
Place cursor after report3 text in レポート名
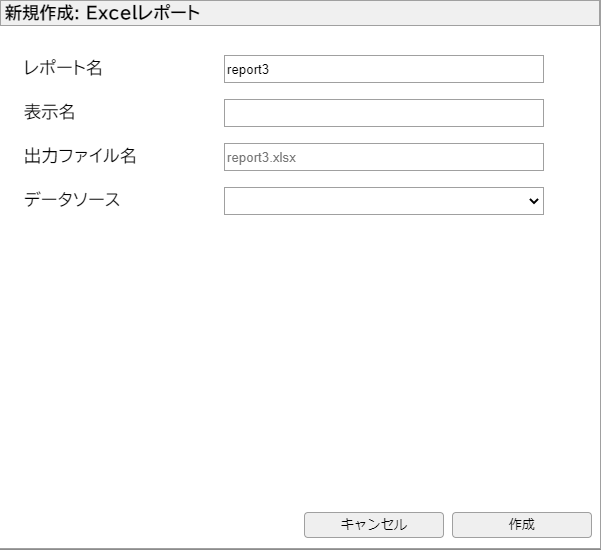pyautogui.click(x=272, y=69)
